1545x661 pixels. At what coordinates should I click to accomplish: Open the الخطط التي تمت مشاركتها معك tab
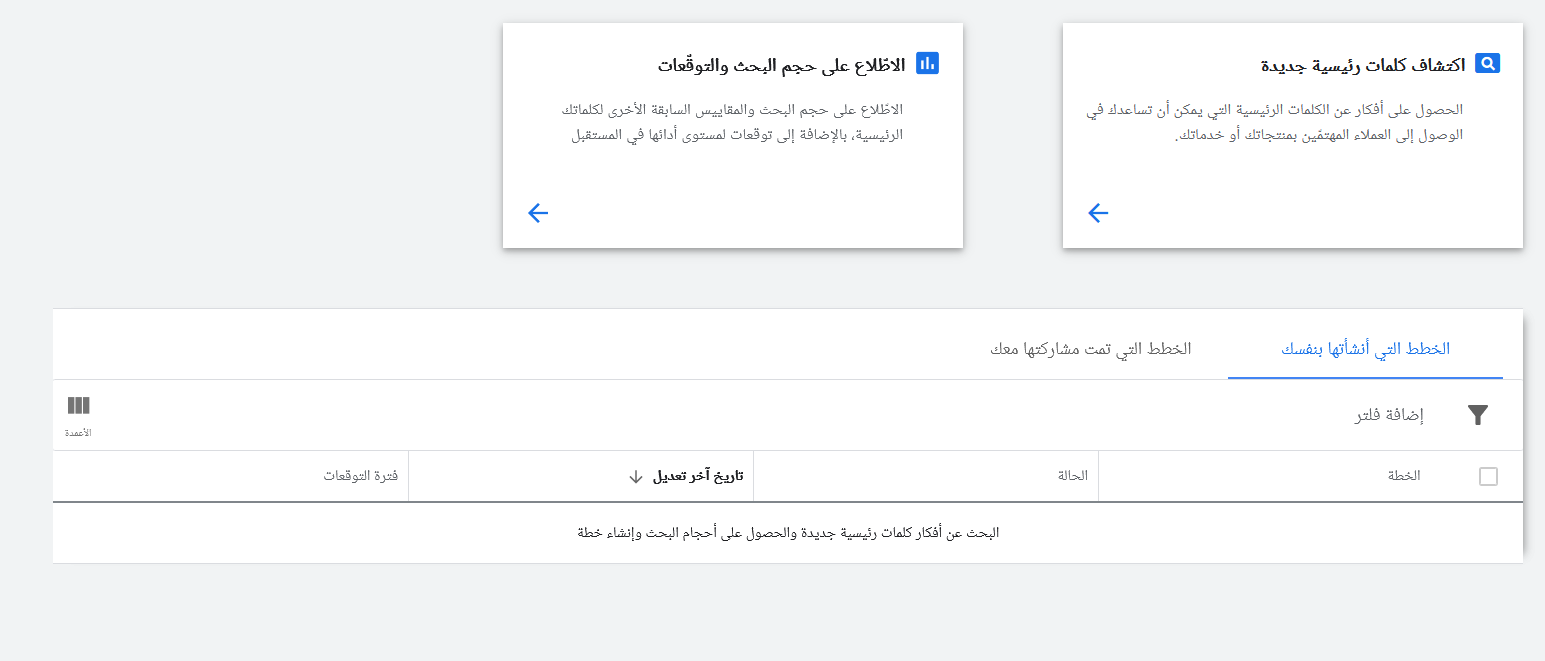pyautogui.click(x=1090, y=349)
